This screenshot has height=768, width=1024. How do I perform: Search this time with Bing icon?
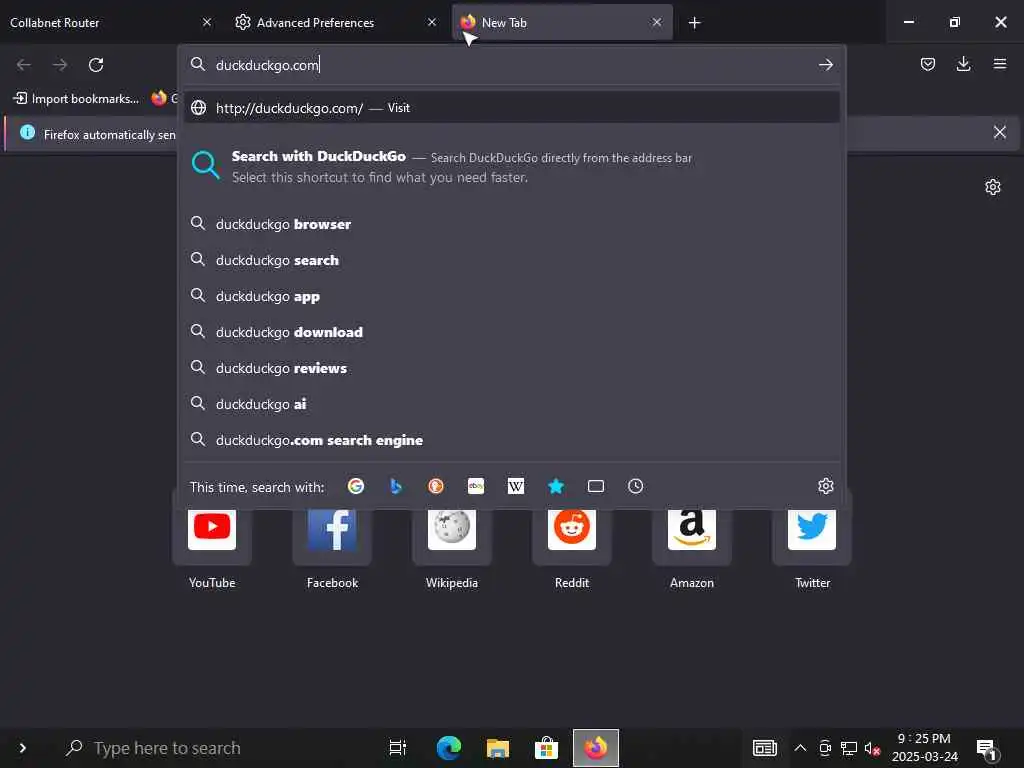(396, 486)
